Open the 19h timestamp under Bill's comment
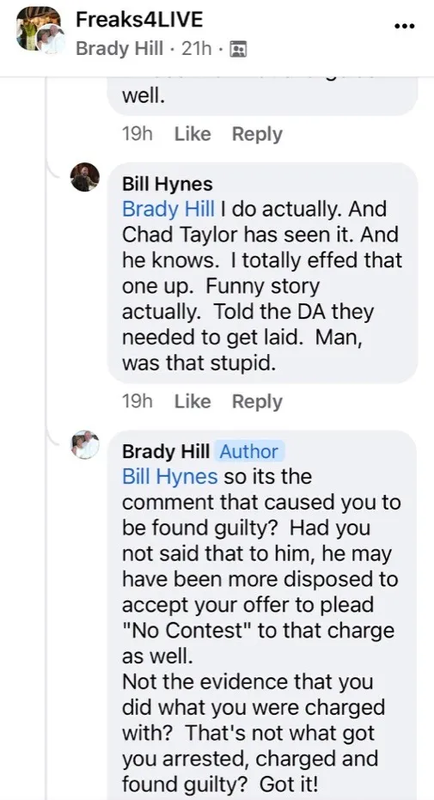Viewport: 434px width, 800px height. click(137, 401)
